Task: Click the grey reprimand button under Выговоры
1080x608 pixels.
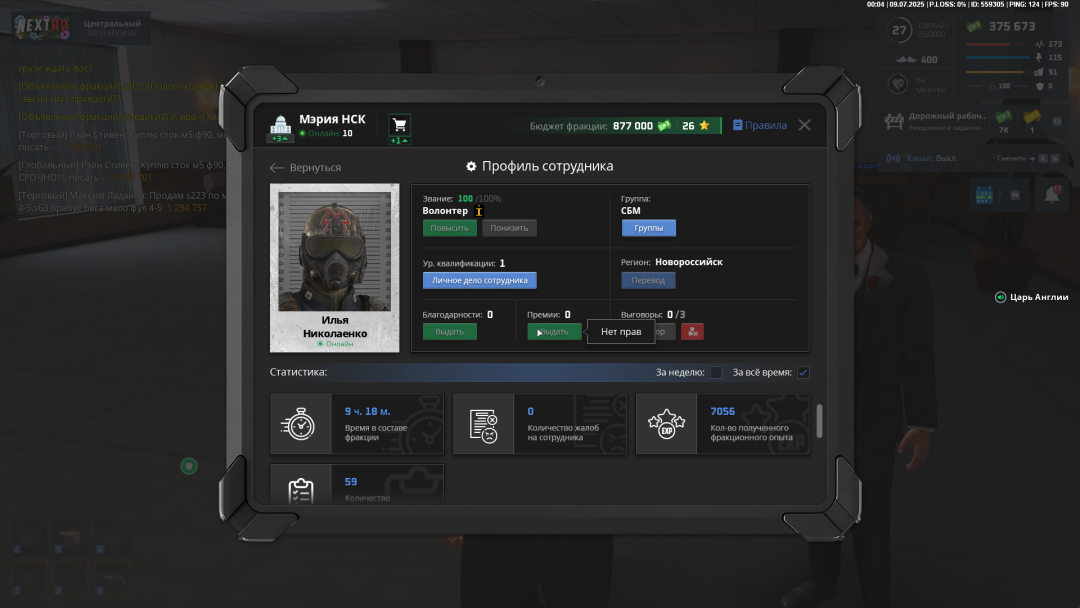Action: [x=664, y=332]
